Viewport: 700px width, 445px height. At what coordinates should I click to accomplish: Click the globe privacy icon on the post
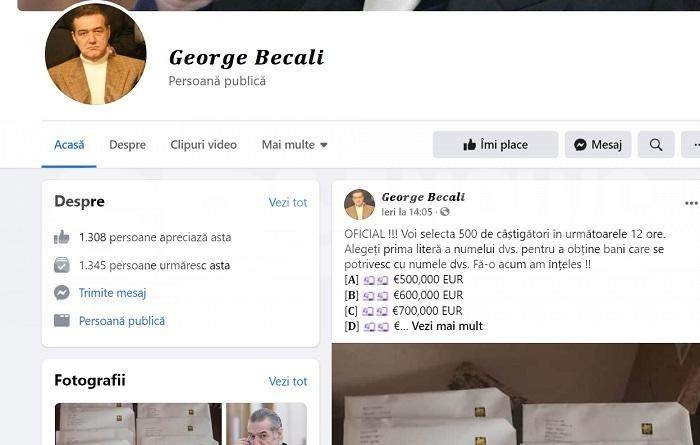[x=445, y=212]
